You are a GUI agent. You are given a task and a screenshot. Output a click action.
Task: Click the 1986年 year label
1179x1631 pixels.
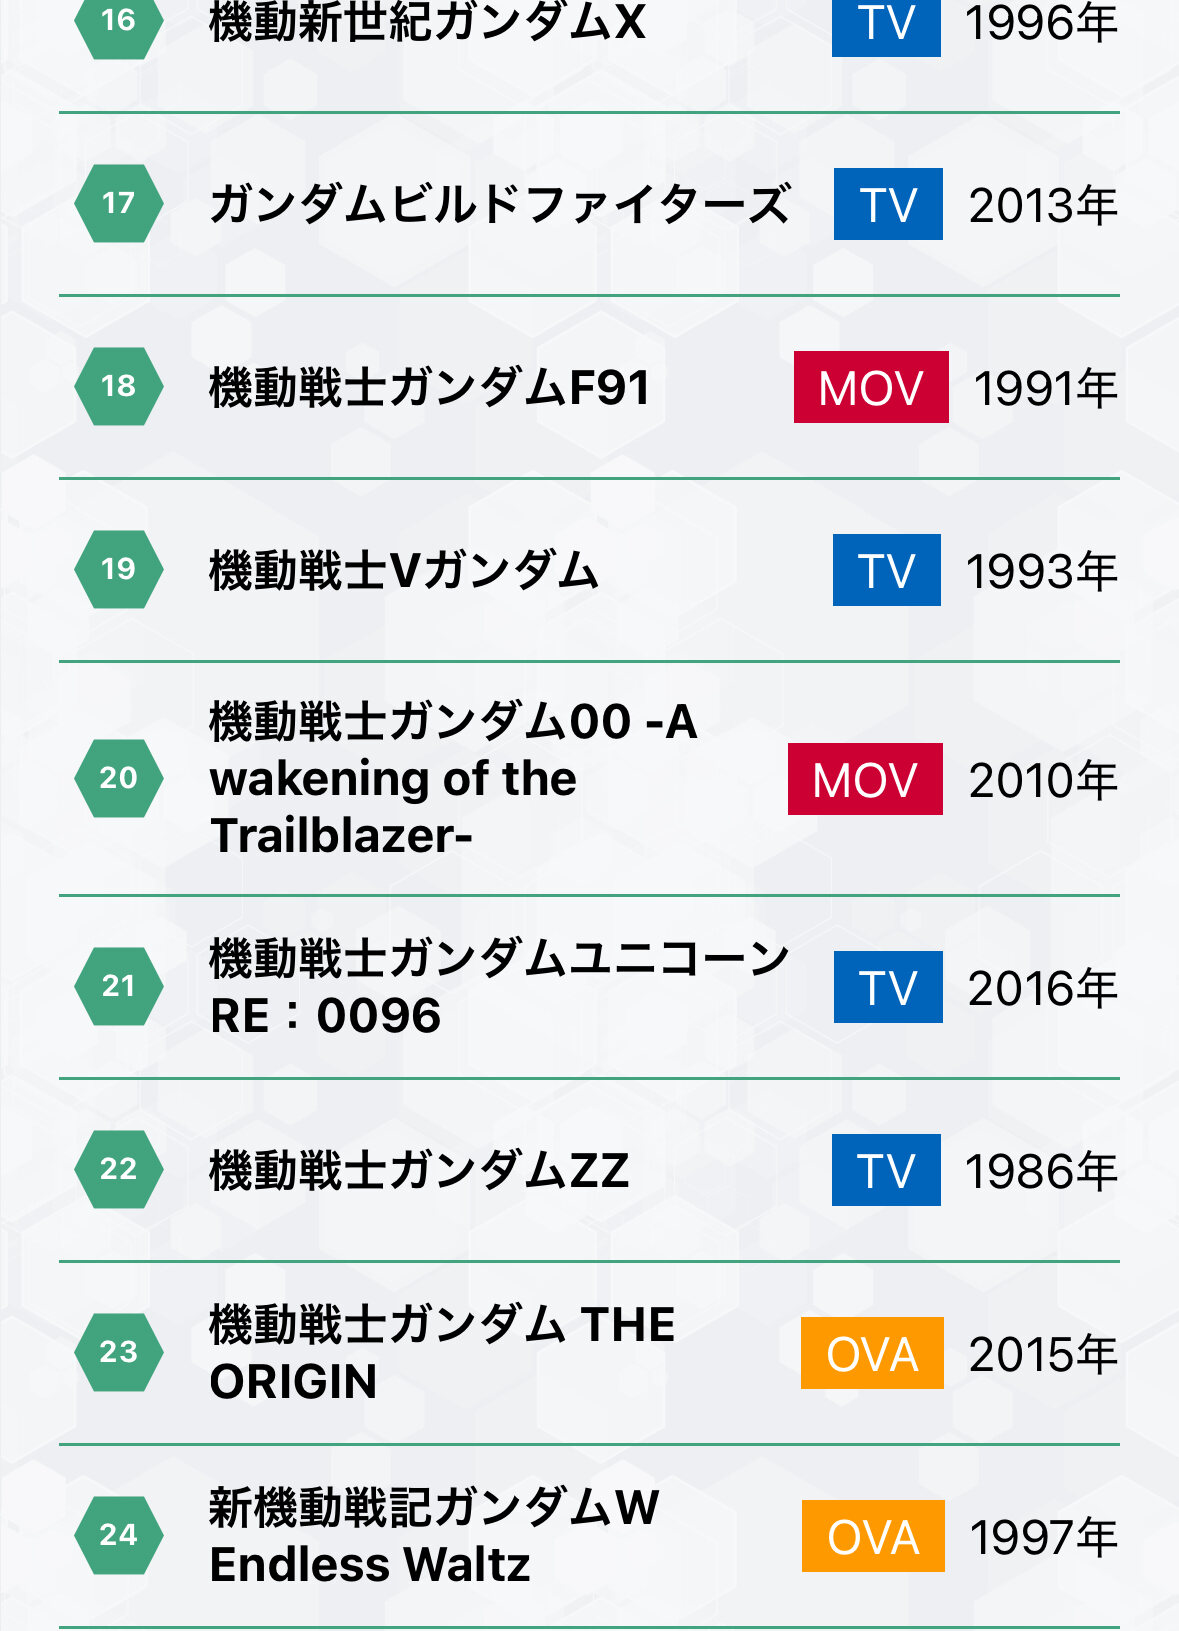(x=1041, y=1171)
